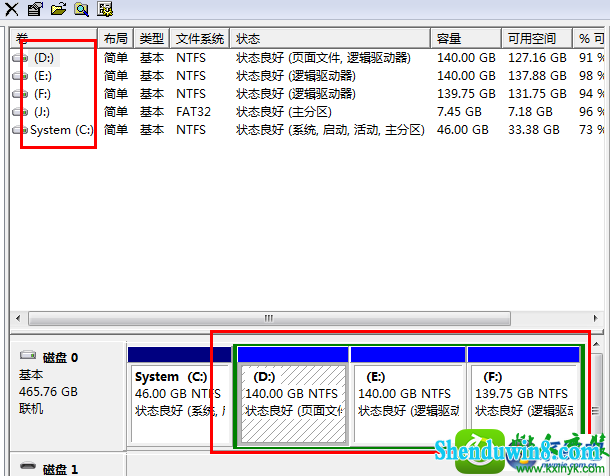
Task: Click status 状态良好 (页面文件, 逻辑驱动器)
Action: [x=323, y=58]
